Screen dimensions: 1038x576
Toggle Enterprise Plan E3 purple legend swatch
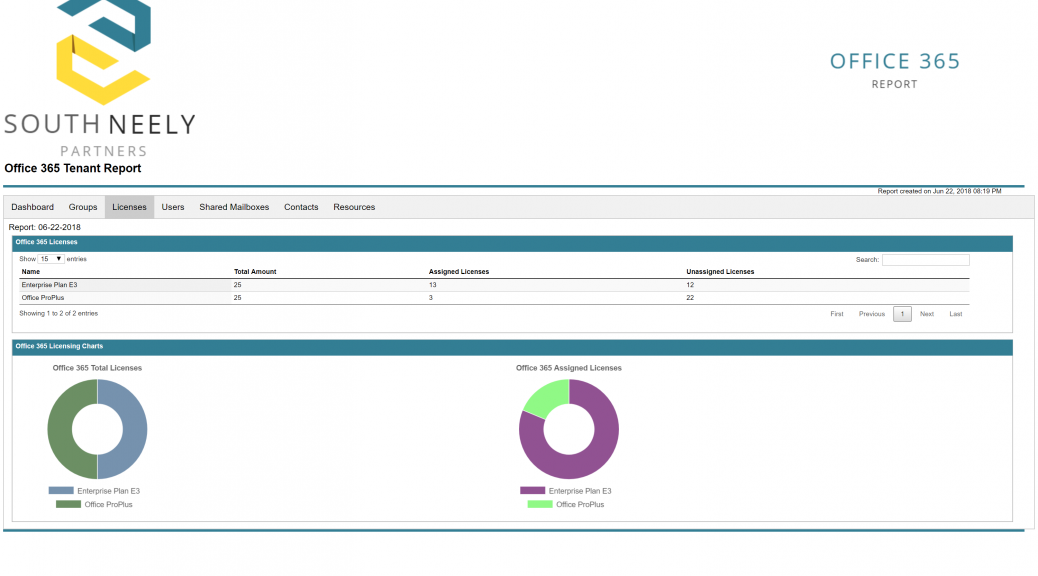click(x=532, y=491)
